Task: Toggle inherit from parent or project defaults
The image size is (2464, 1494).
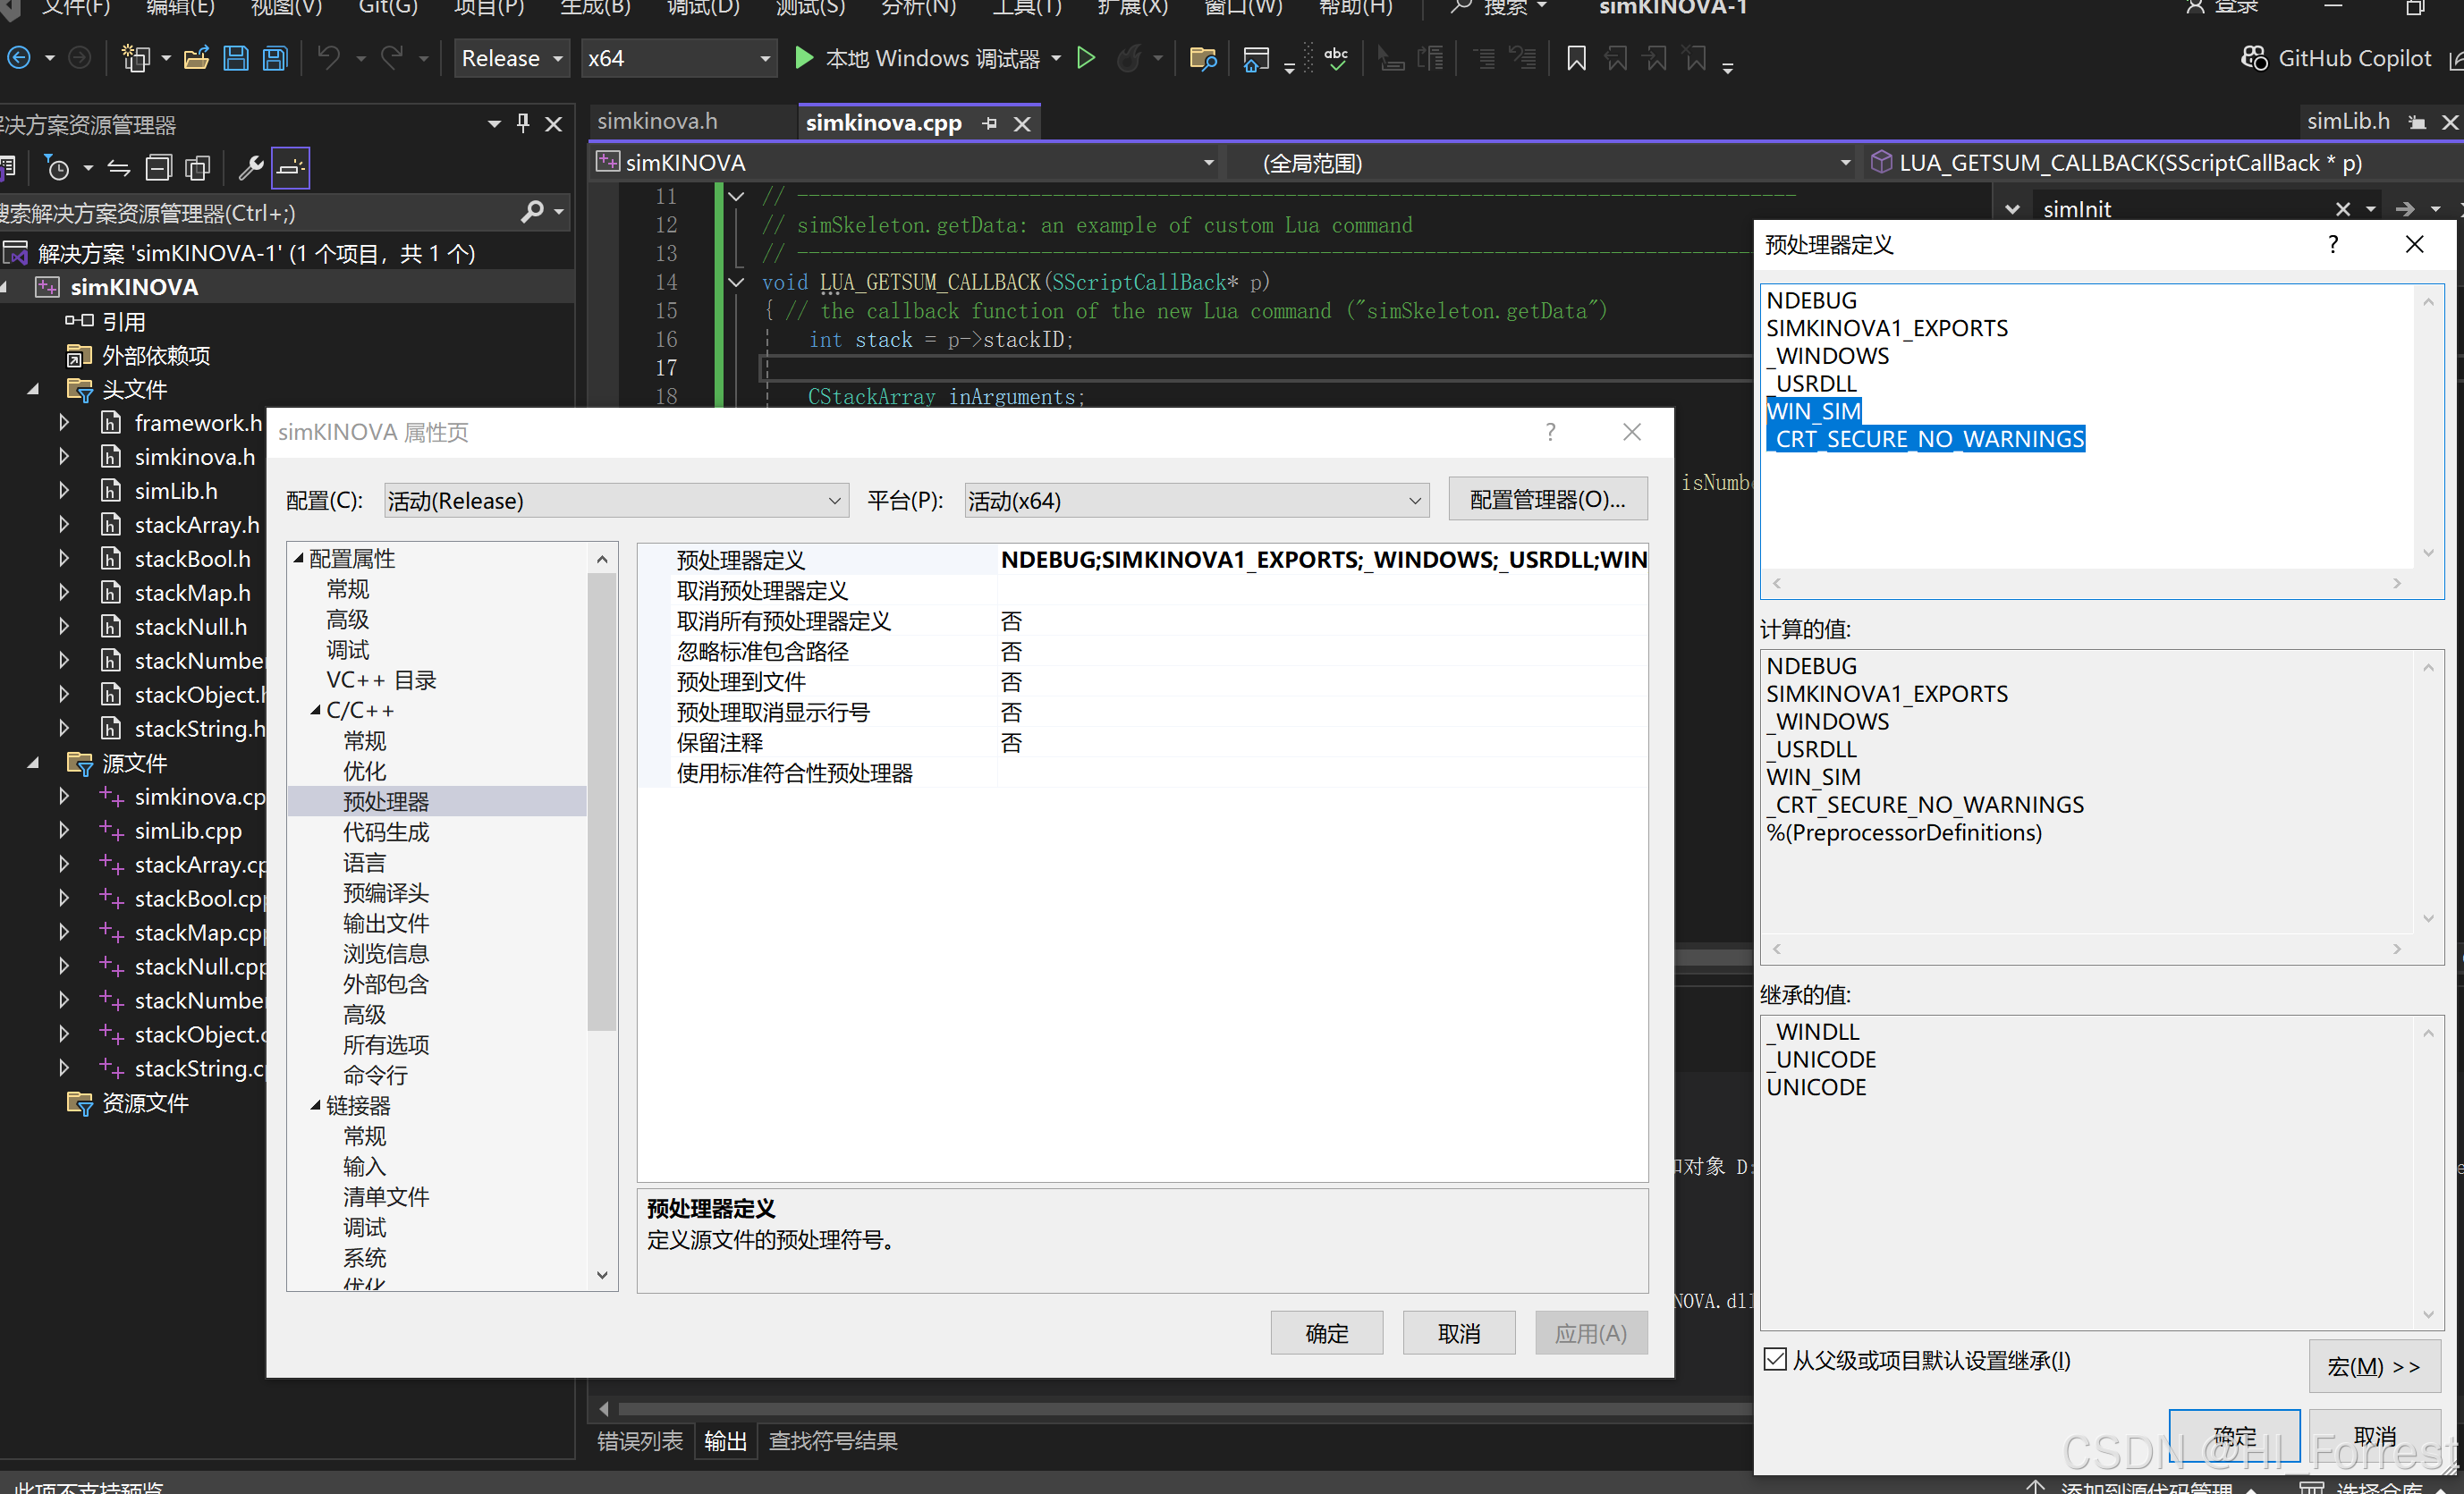Action: click(1775, 1359)
